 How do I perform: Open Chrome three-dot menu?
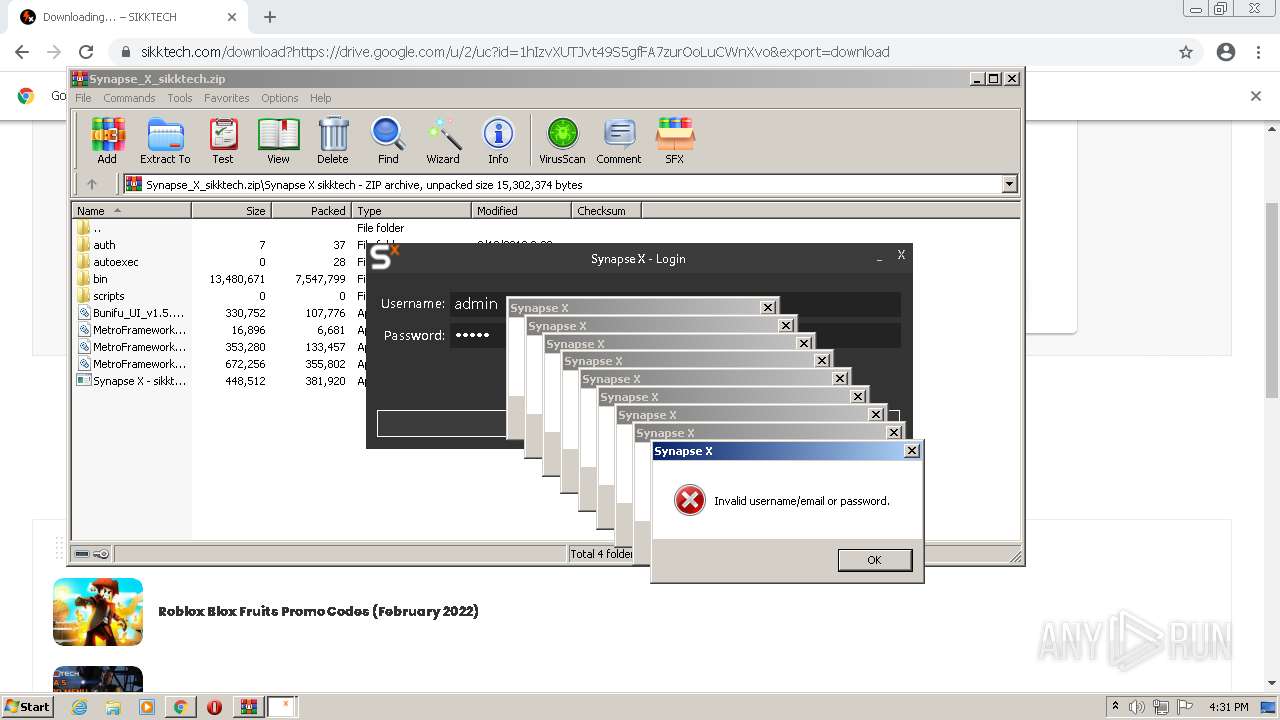tap(1258, 52)
